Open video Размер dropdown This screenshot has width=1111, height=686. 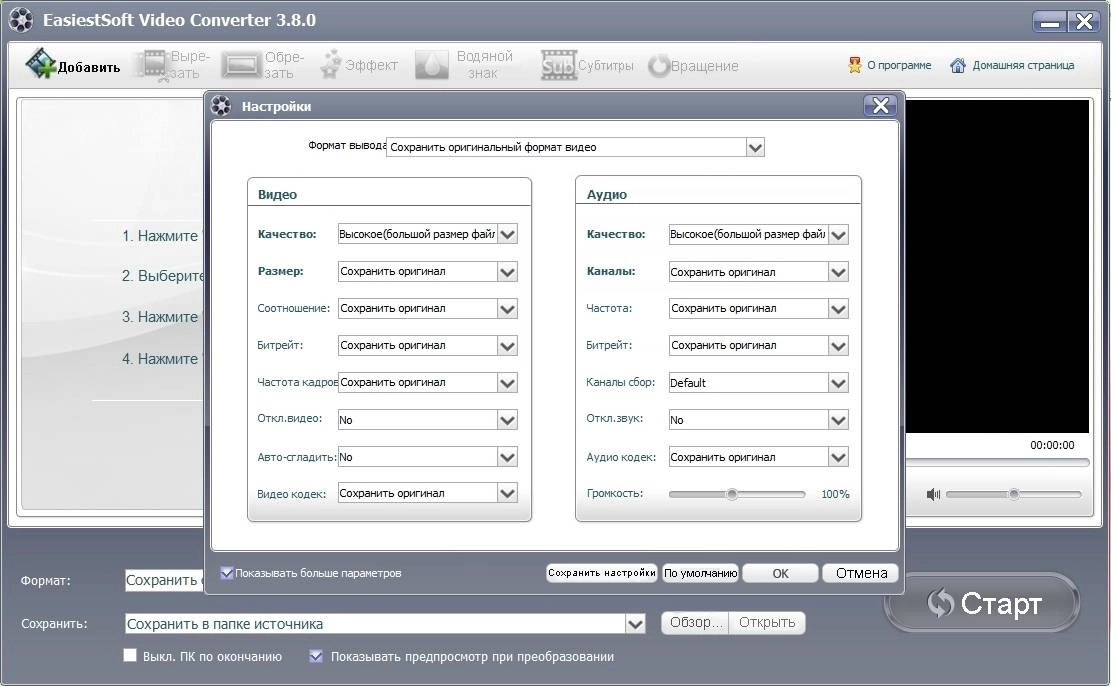(507, 271)
